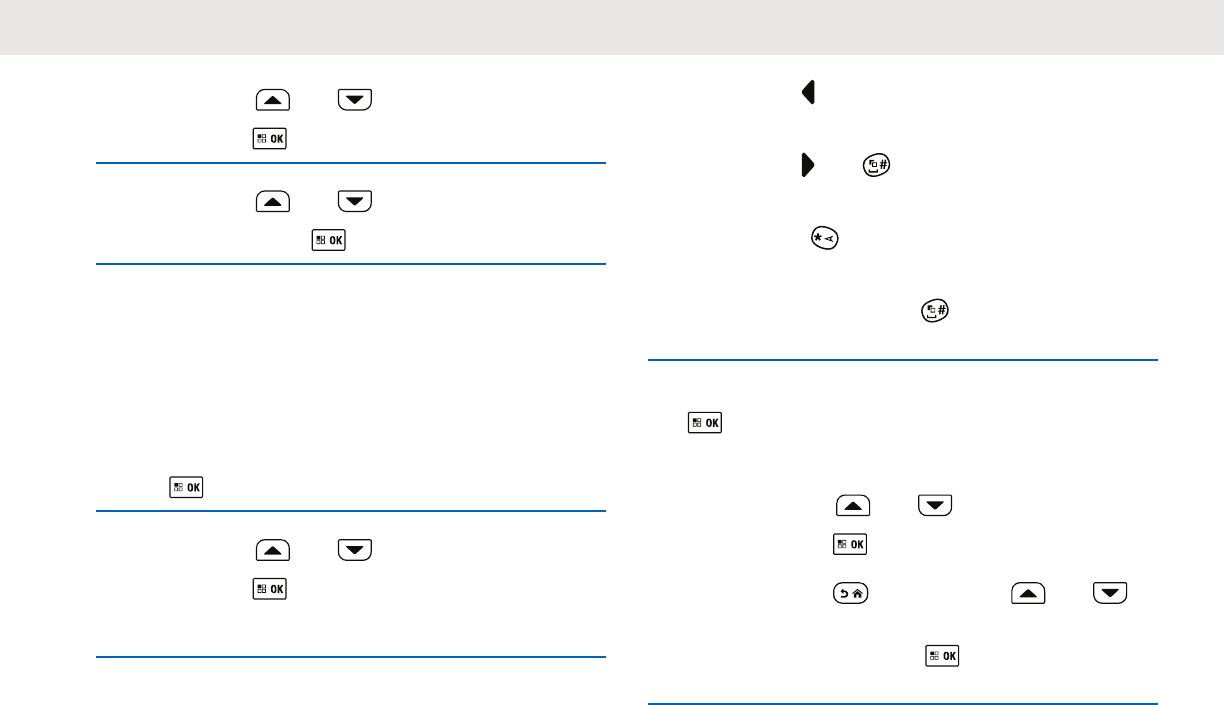Click the right-pointing black triangle arrow
The image size is (1224, 705).
(x=807, y=165)
